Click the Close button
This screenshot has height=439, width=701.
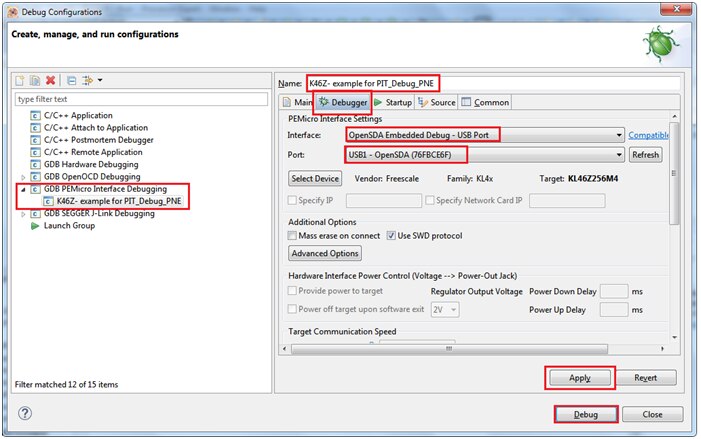pyautogui.click(x=652, y=414)
